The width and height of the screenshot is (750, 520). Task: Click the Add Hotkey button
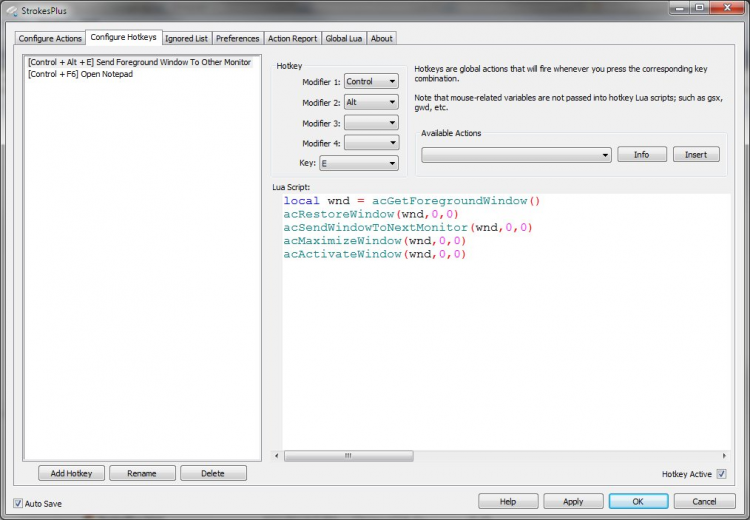tap(71, 473)
